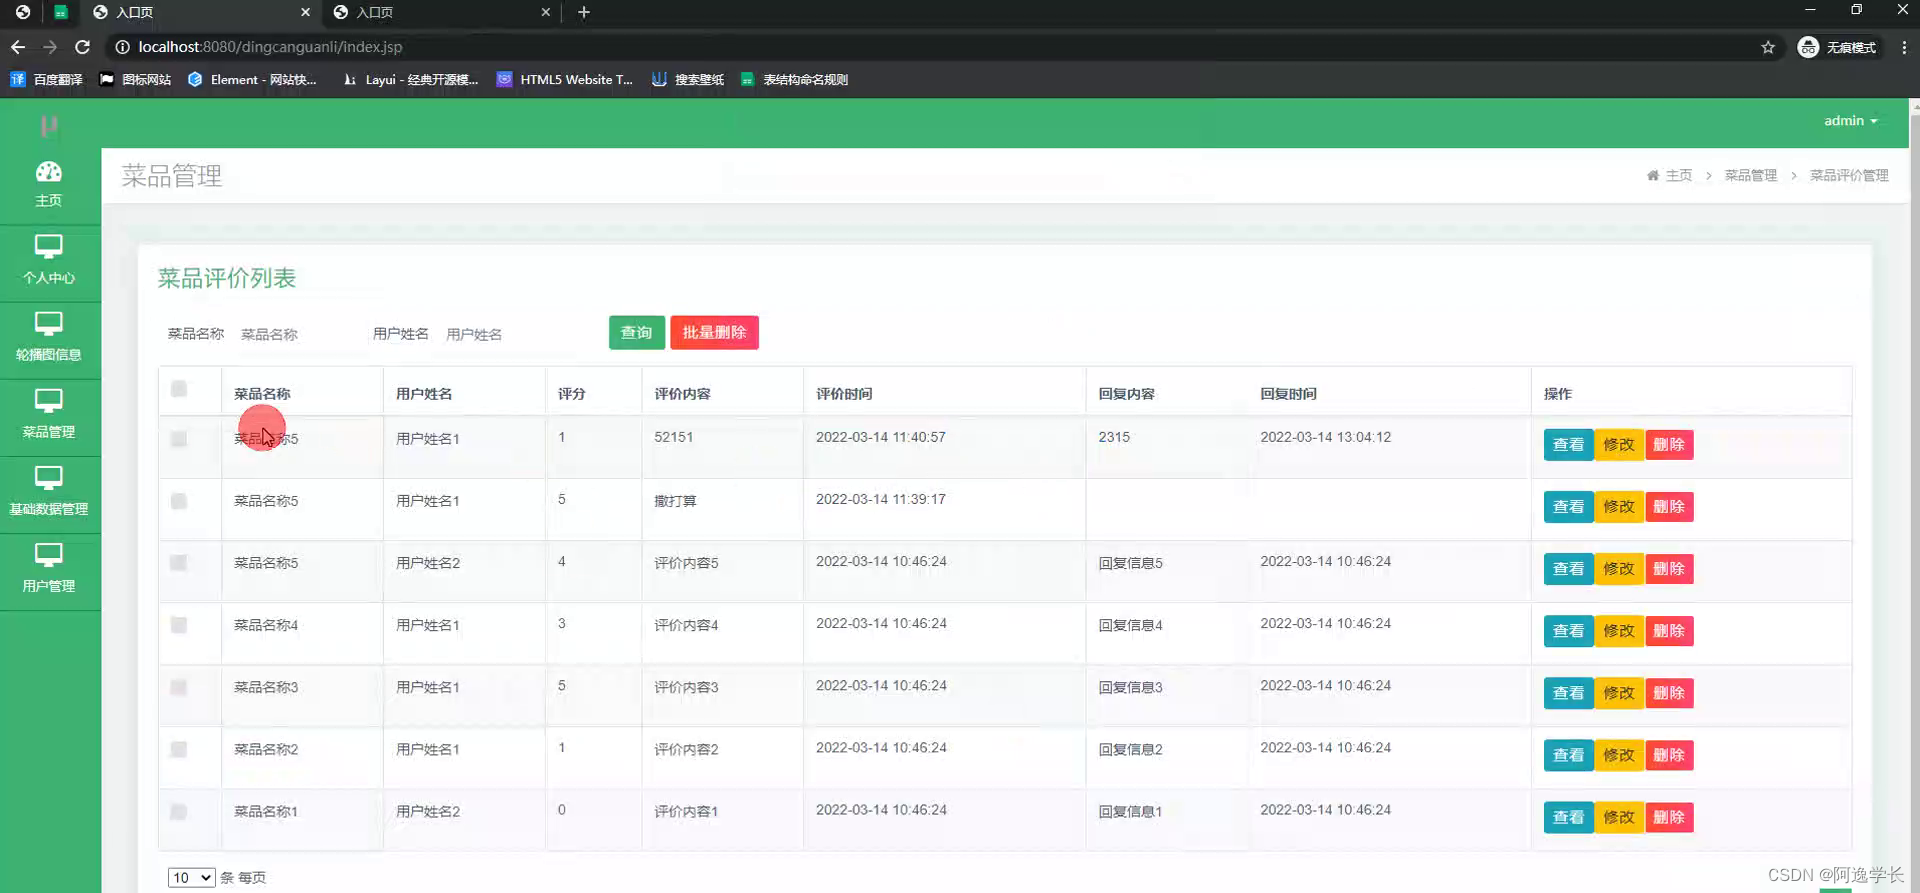This screenshot has width=1920, height=893.
Task: Click the browser address bar URL
Action: 270,47
